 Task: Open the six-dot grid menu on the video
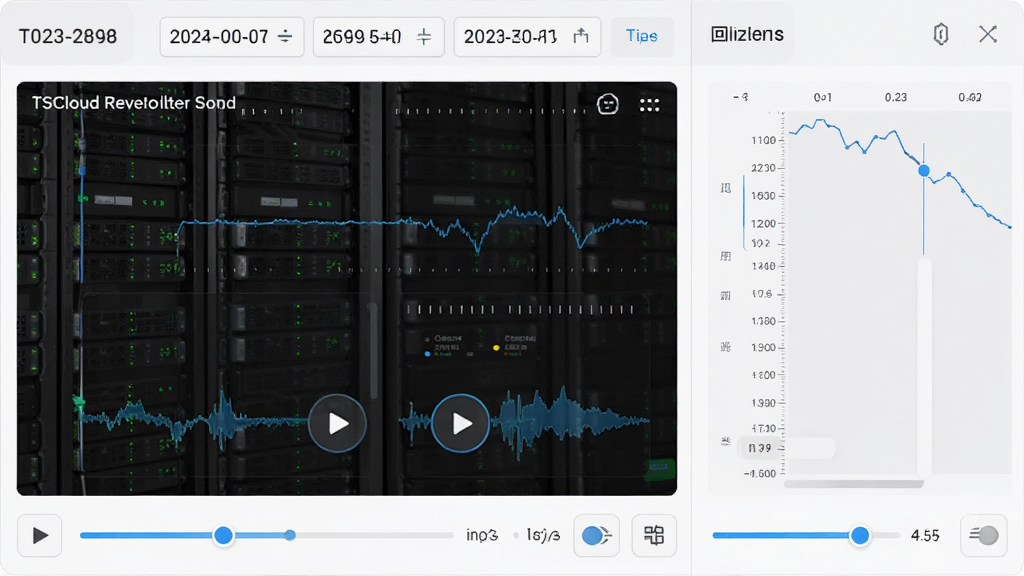pyautogui.click(x=649, y=104)
